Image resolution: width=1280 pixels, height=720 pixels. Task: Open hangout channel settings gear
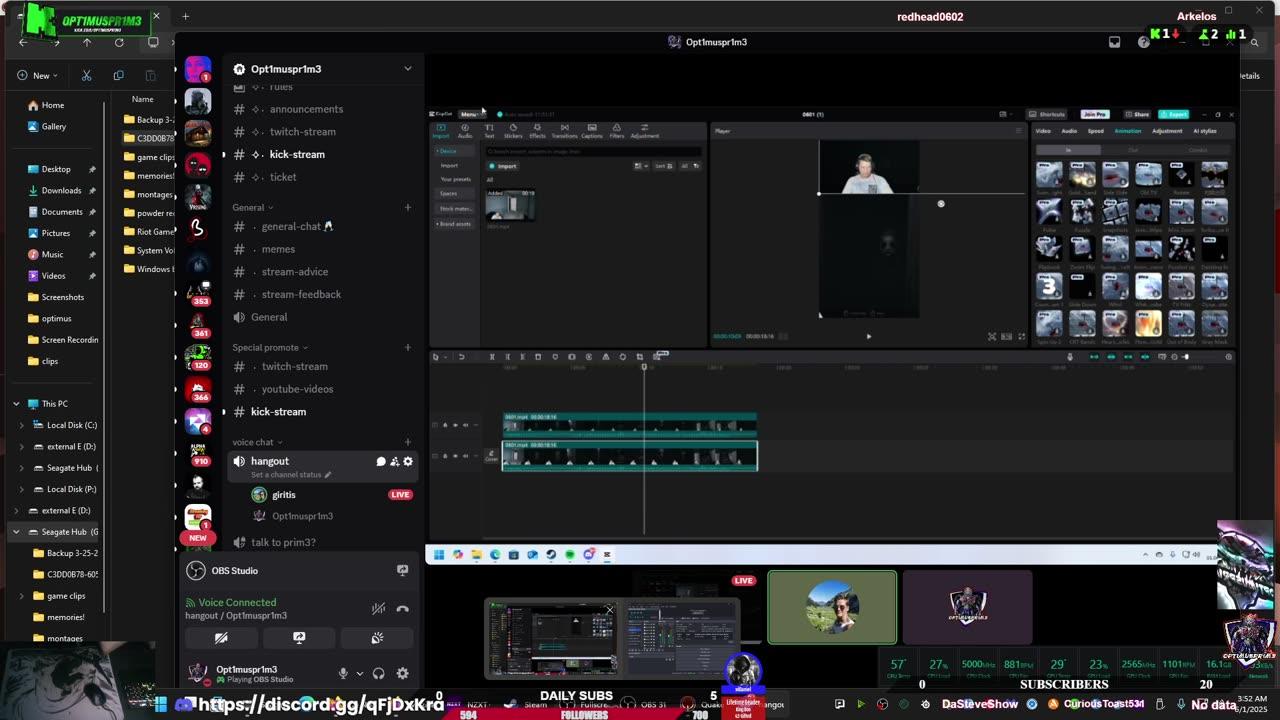click(407, 461)
